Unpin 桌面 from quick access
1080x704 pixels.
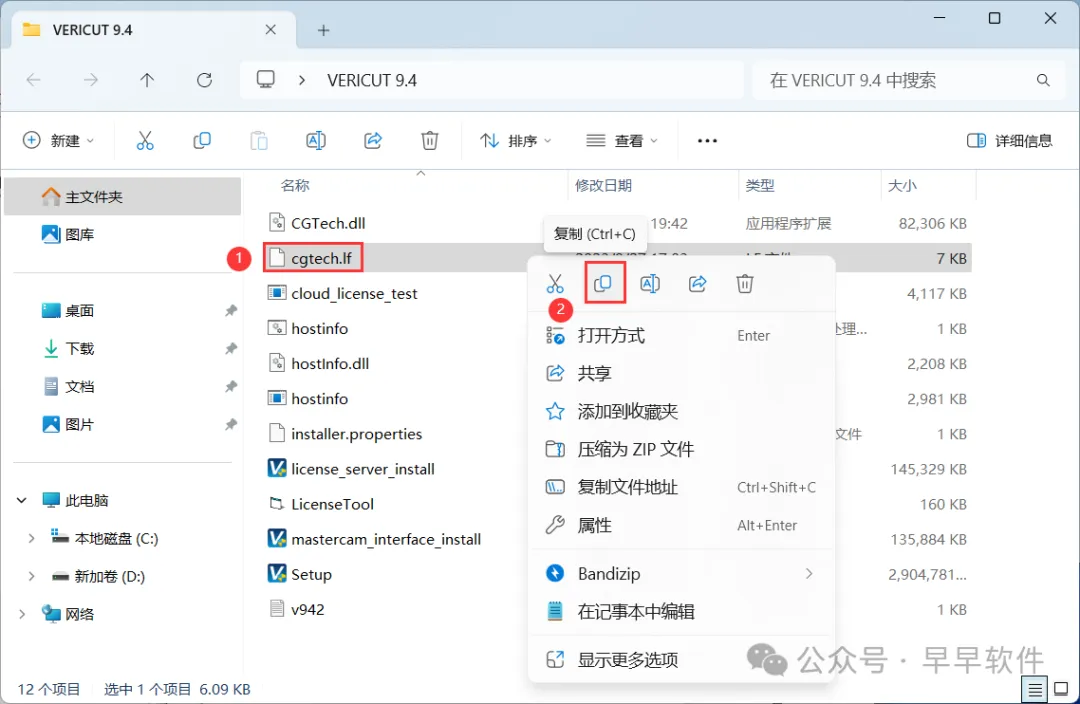[231, 311]
